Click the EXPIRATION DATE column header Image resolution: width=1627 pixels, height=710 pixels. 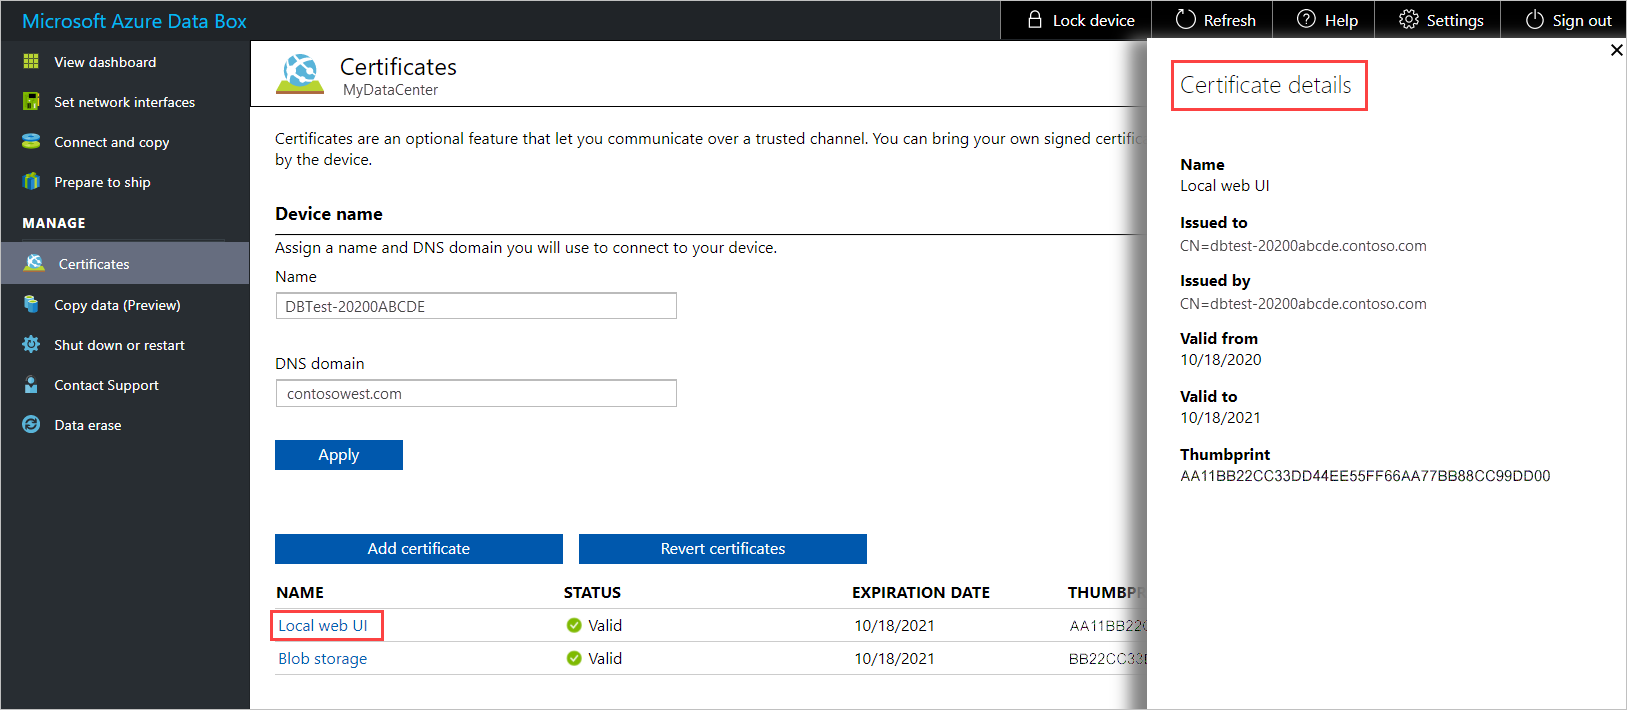tap(921, 592)
